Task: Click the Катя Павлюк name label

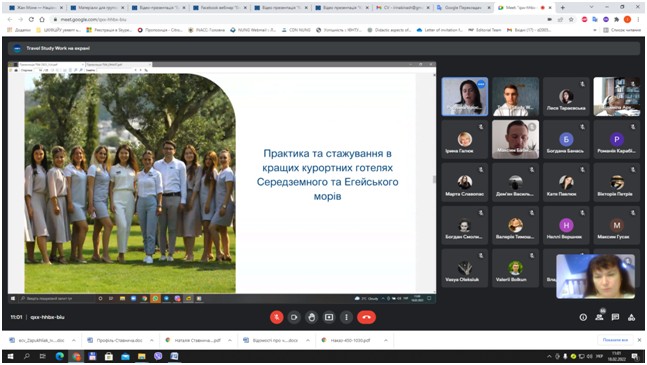Action: coord(561,194)
